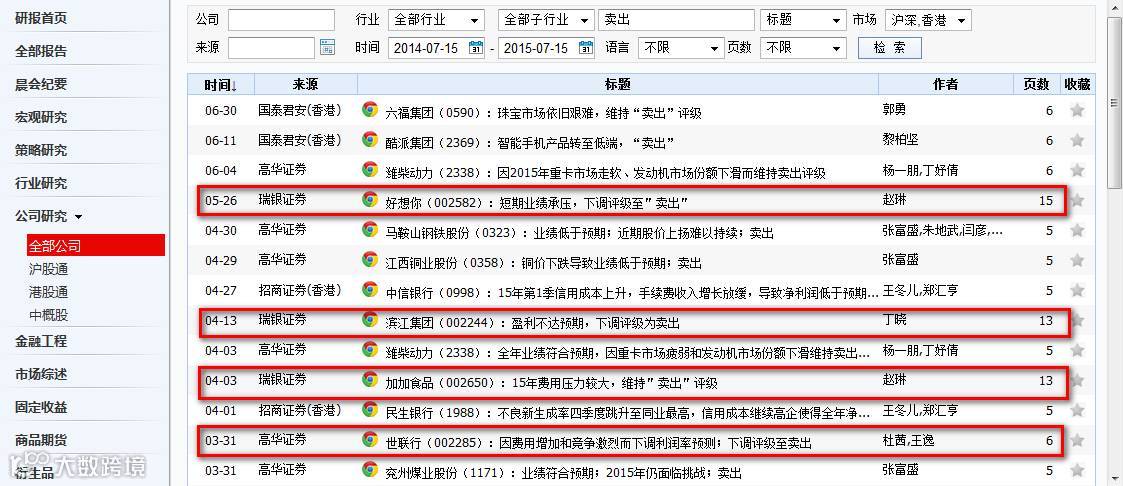
Task: Star the 中信银行 (0998) report
Action: pyautogui.click(x=1076, y=291)
